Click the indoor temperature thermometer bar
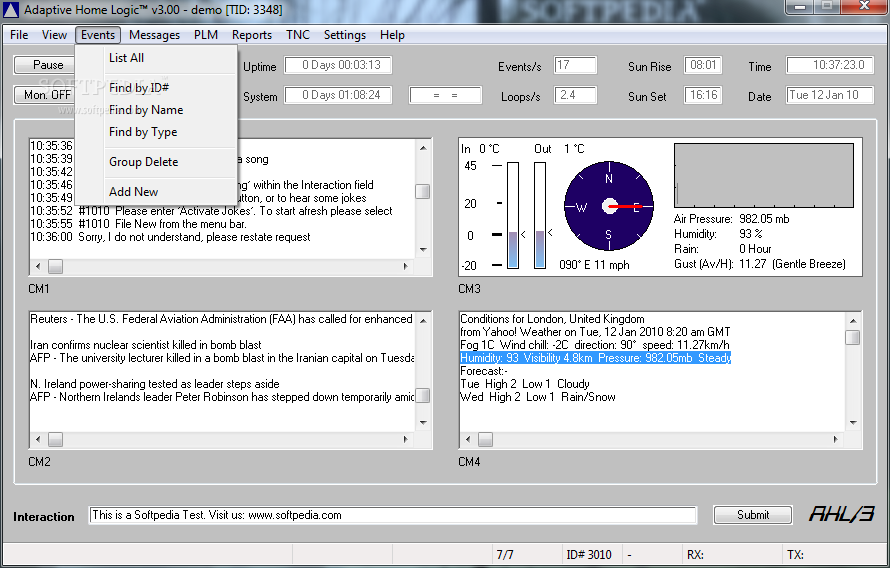 pos(513,215)
